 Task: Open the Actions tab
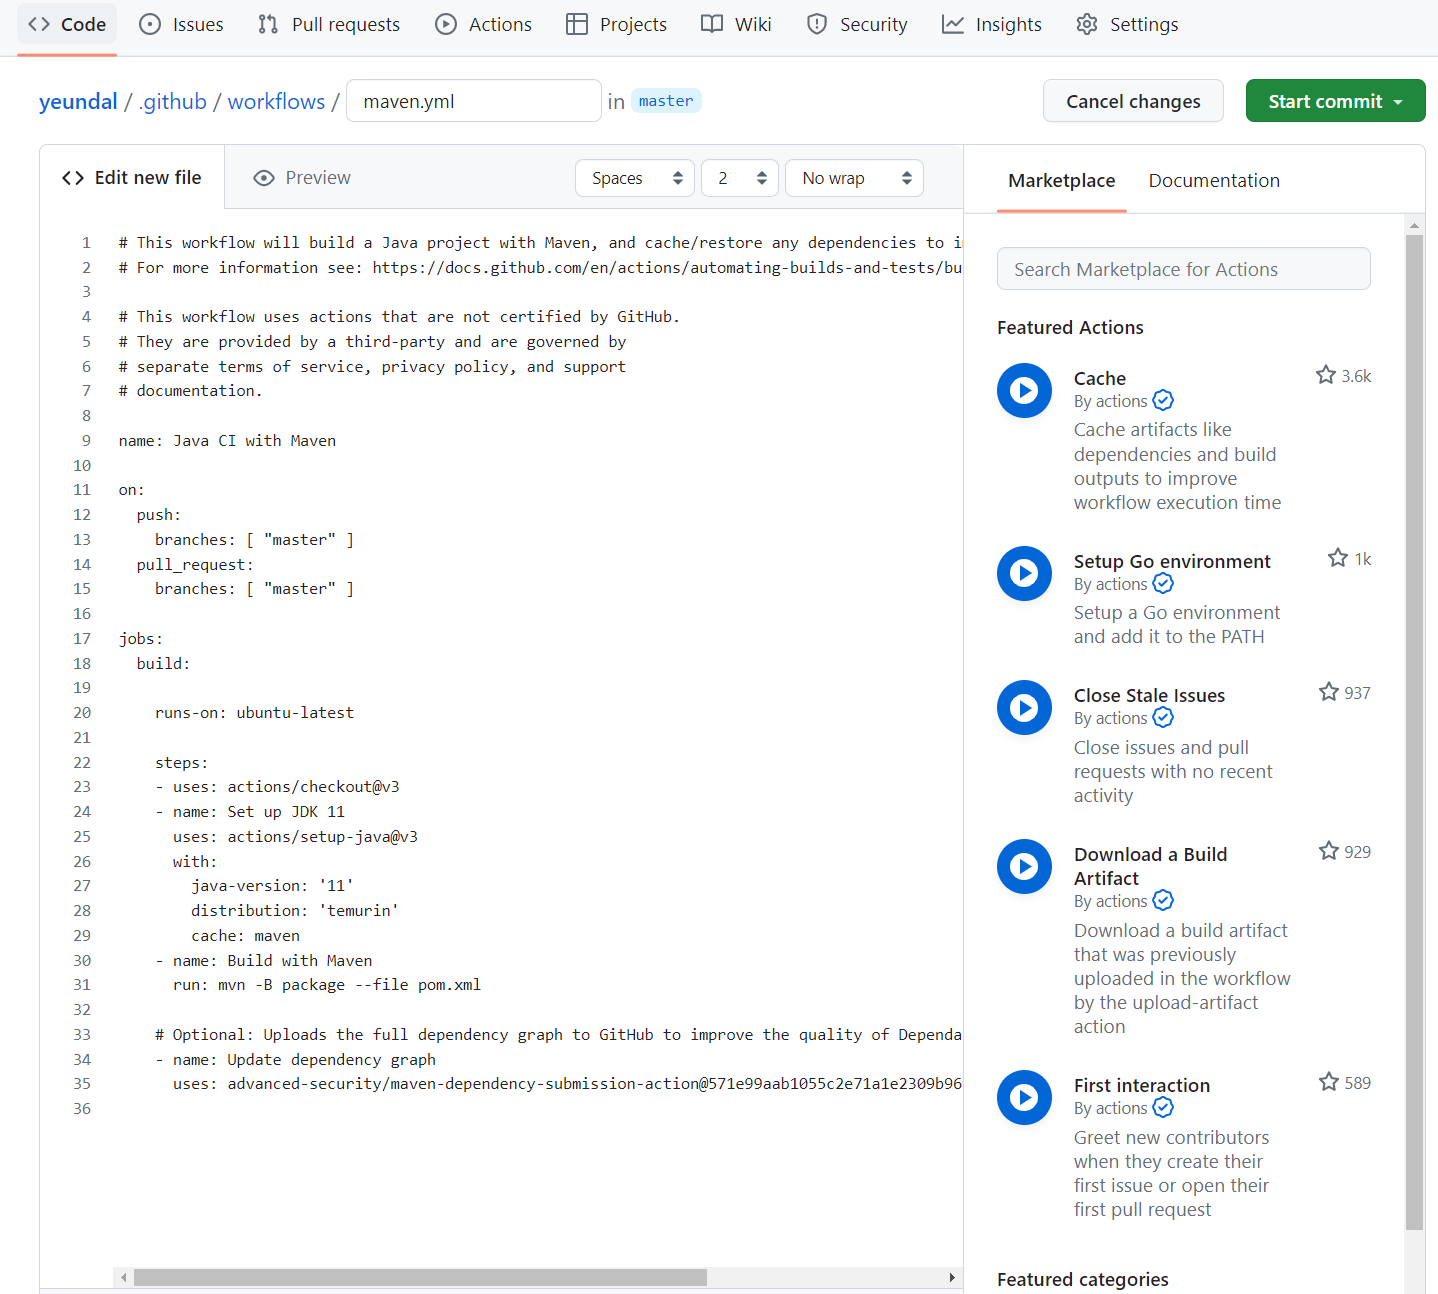pos(484,25)
